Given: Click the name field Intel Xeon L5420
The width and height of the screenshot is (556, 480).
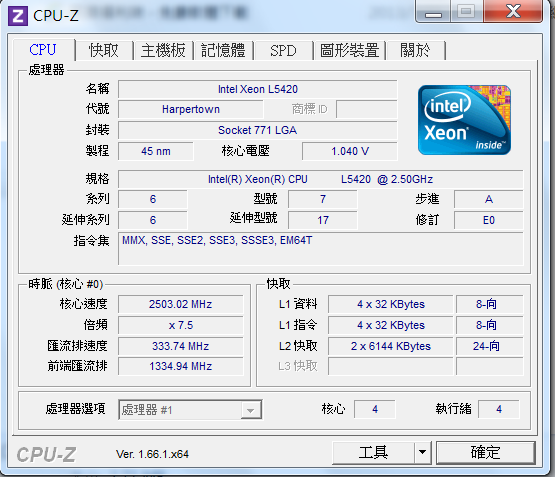Looking at the screenshot, I should point(258,89).
